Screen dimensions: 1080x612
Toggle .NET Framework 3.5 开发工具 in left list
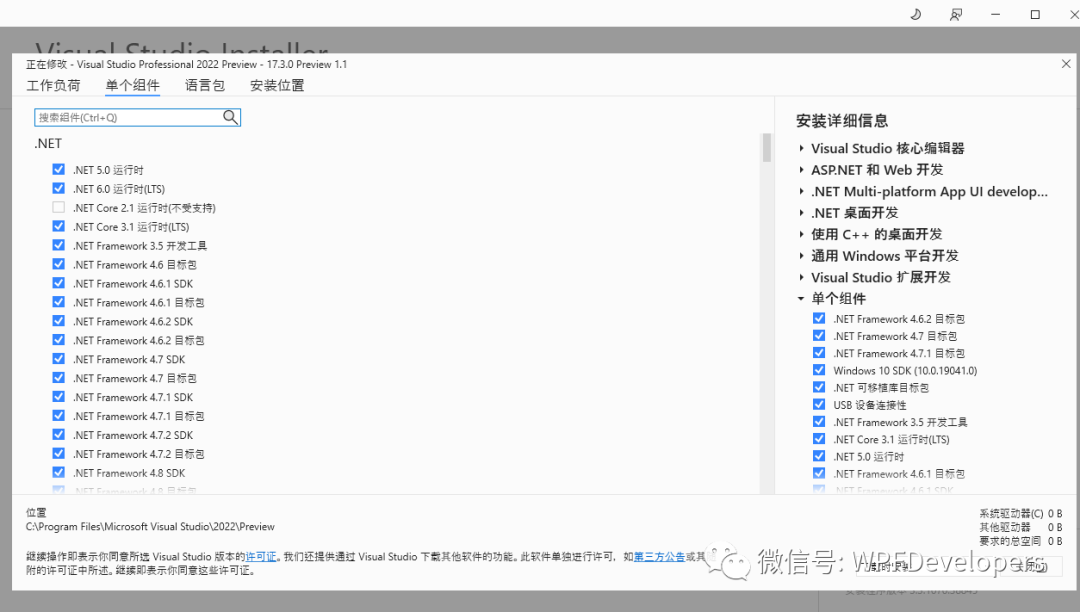click(59, 245)
